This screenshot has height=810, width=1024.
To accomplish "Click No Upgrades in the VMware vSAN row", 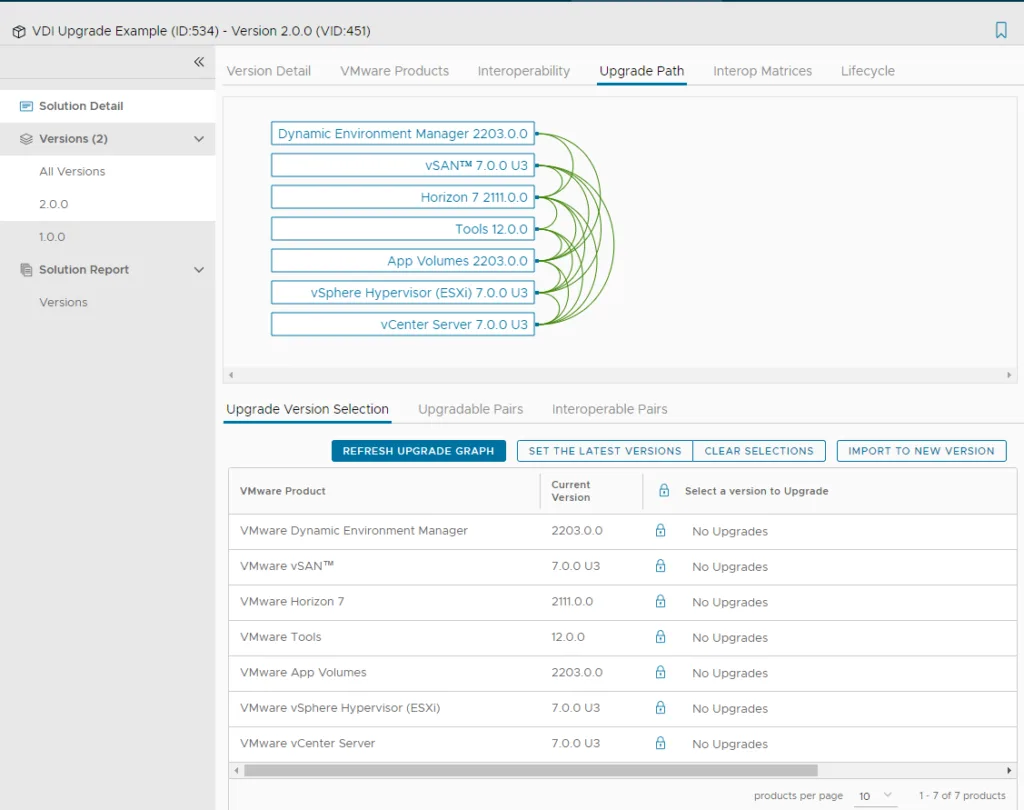I will (730, 566).
